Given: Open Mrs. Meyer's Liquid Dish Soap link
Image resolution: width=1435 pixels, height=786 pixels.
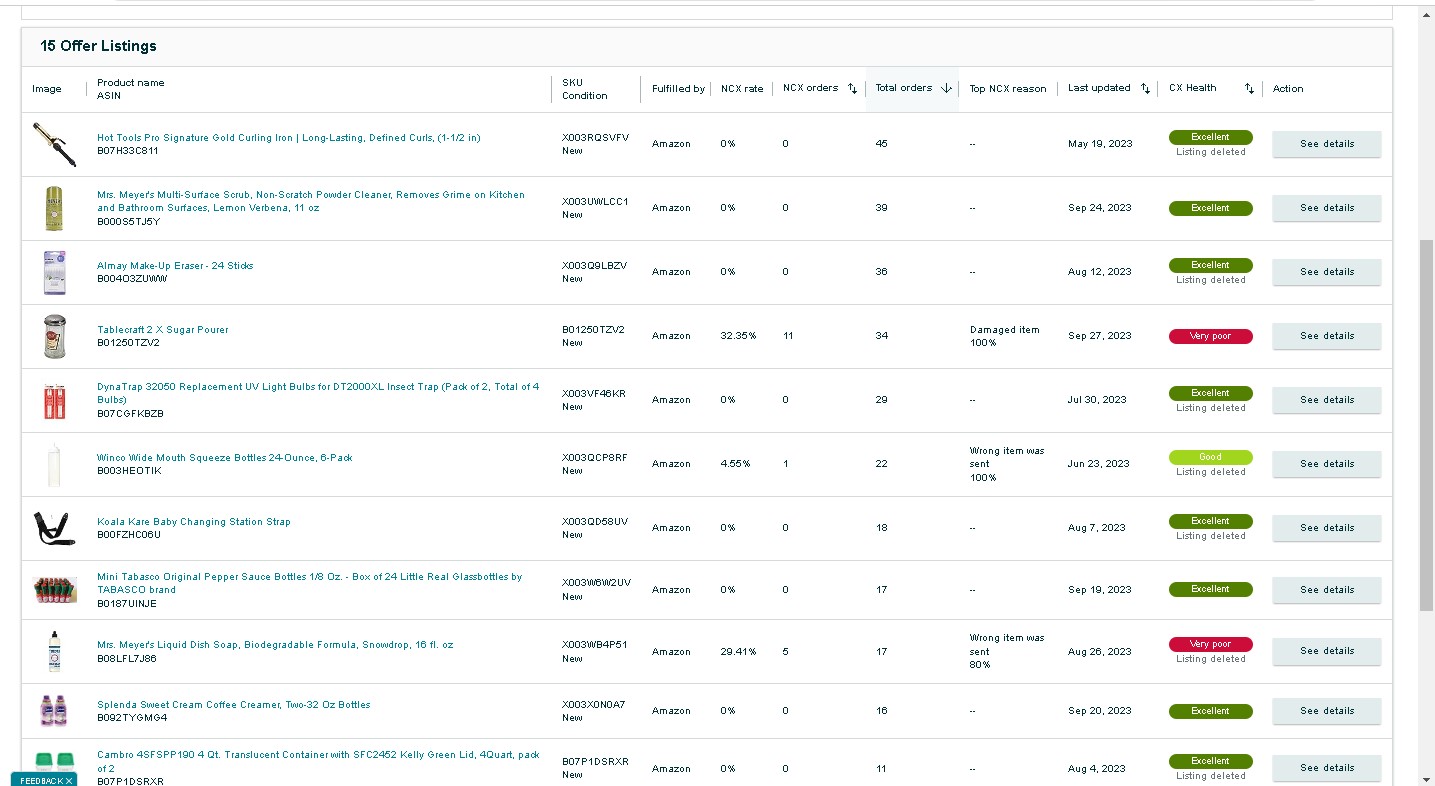Looking at the screenshot, I should [275, 645].
